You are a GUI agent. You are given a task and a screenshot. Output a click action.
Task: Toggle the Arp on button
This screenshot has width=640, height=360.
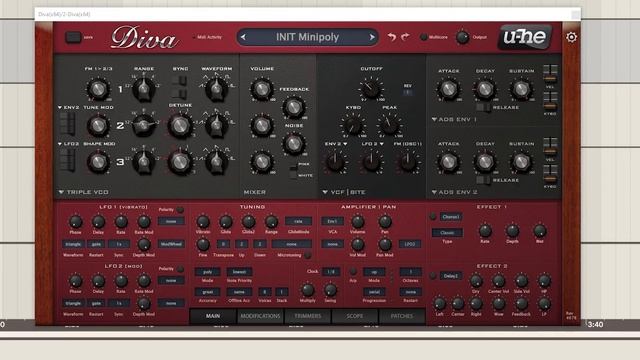click(353, 271)
